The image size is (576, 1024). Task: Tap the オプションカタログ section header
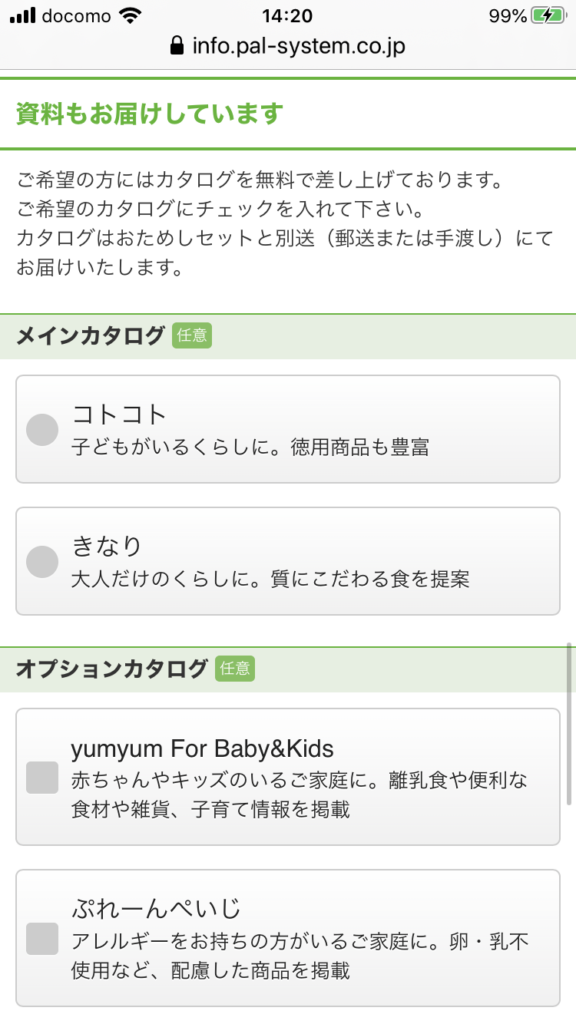[288, 669]
